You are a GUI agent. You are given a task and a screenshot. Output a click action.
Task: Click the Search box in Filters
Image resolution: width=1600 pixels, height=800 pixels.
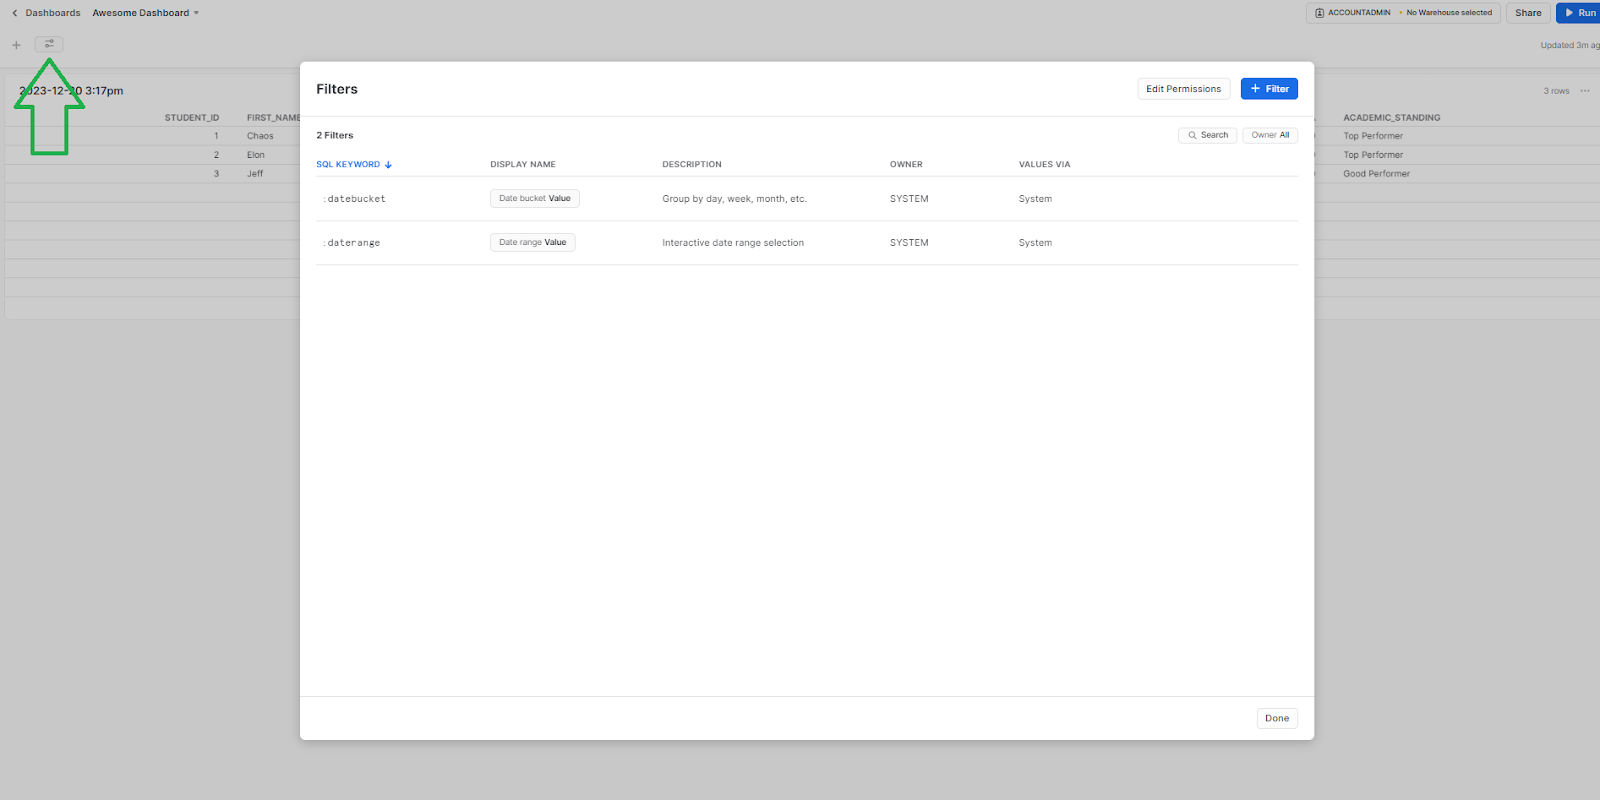coord(1207,135)
